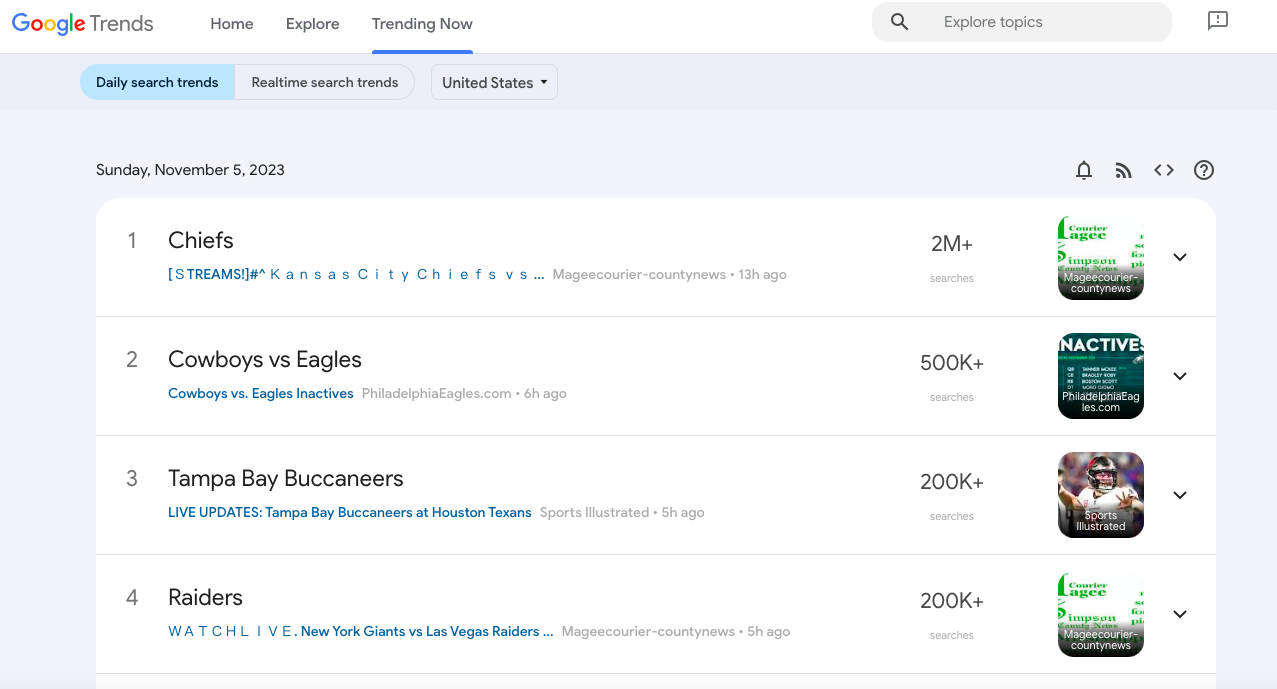Open the help question mark icon
Screen dimensions: 1277x689
(1204, 170)
